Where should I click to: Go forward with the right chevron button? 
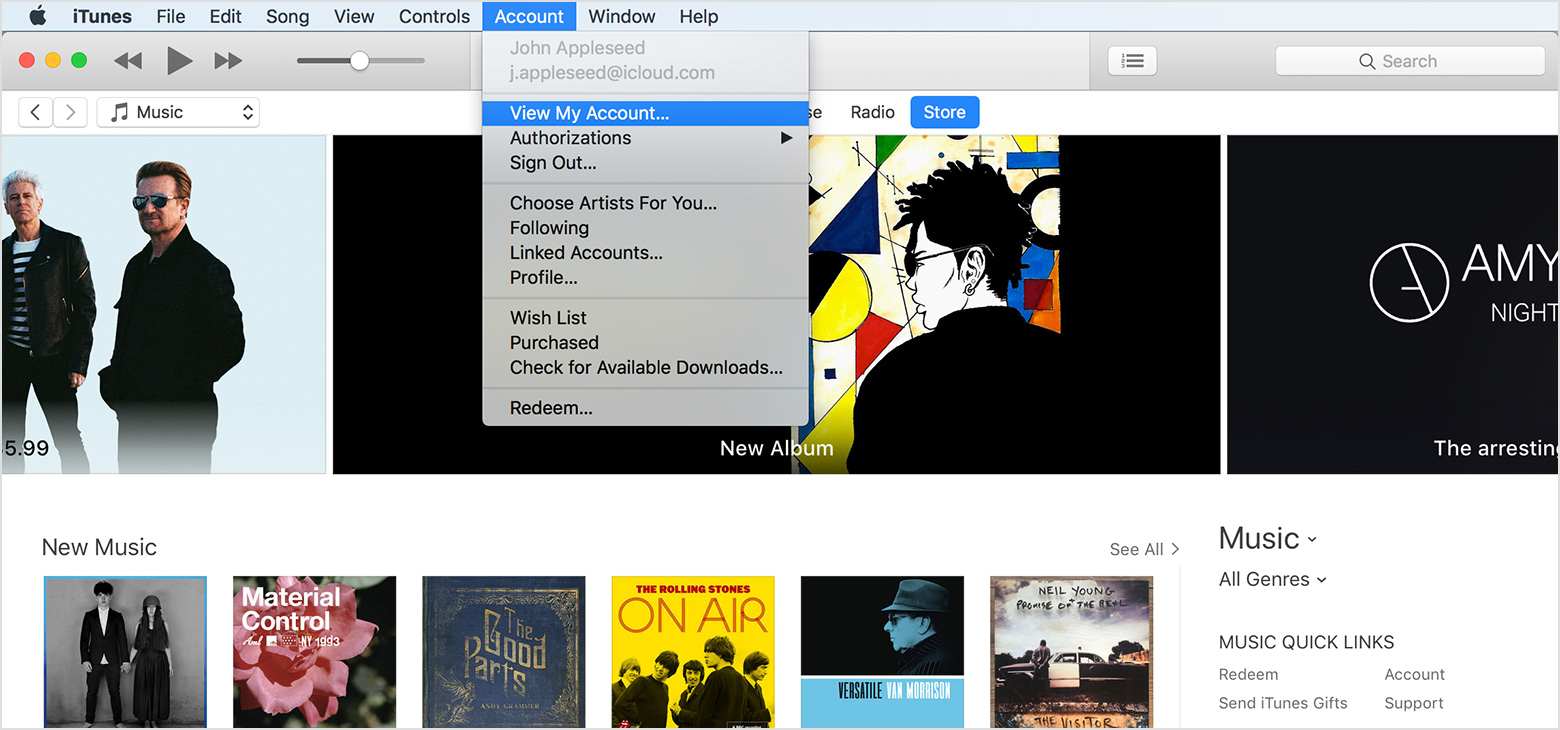pos(70,112)
